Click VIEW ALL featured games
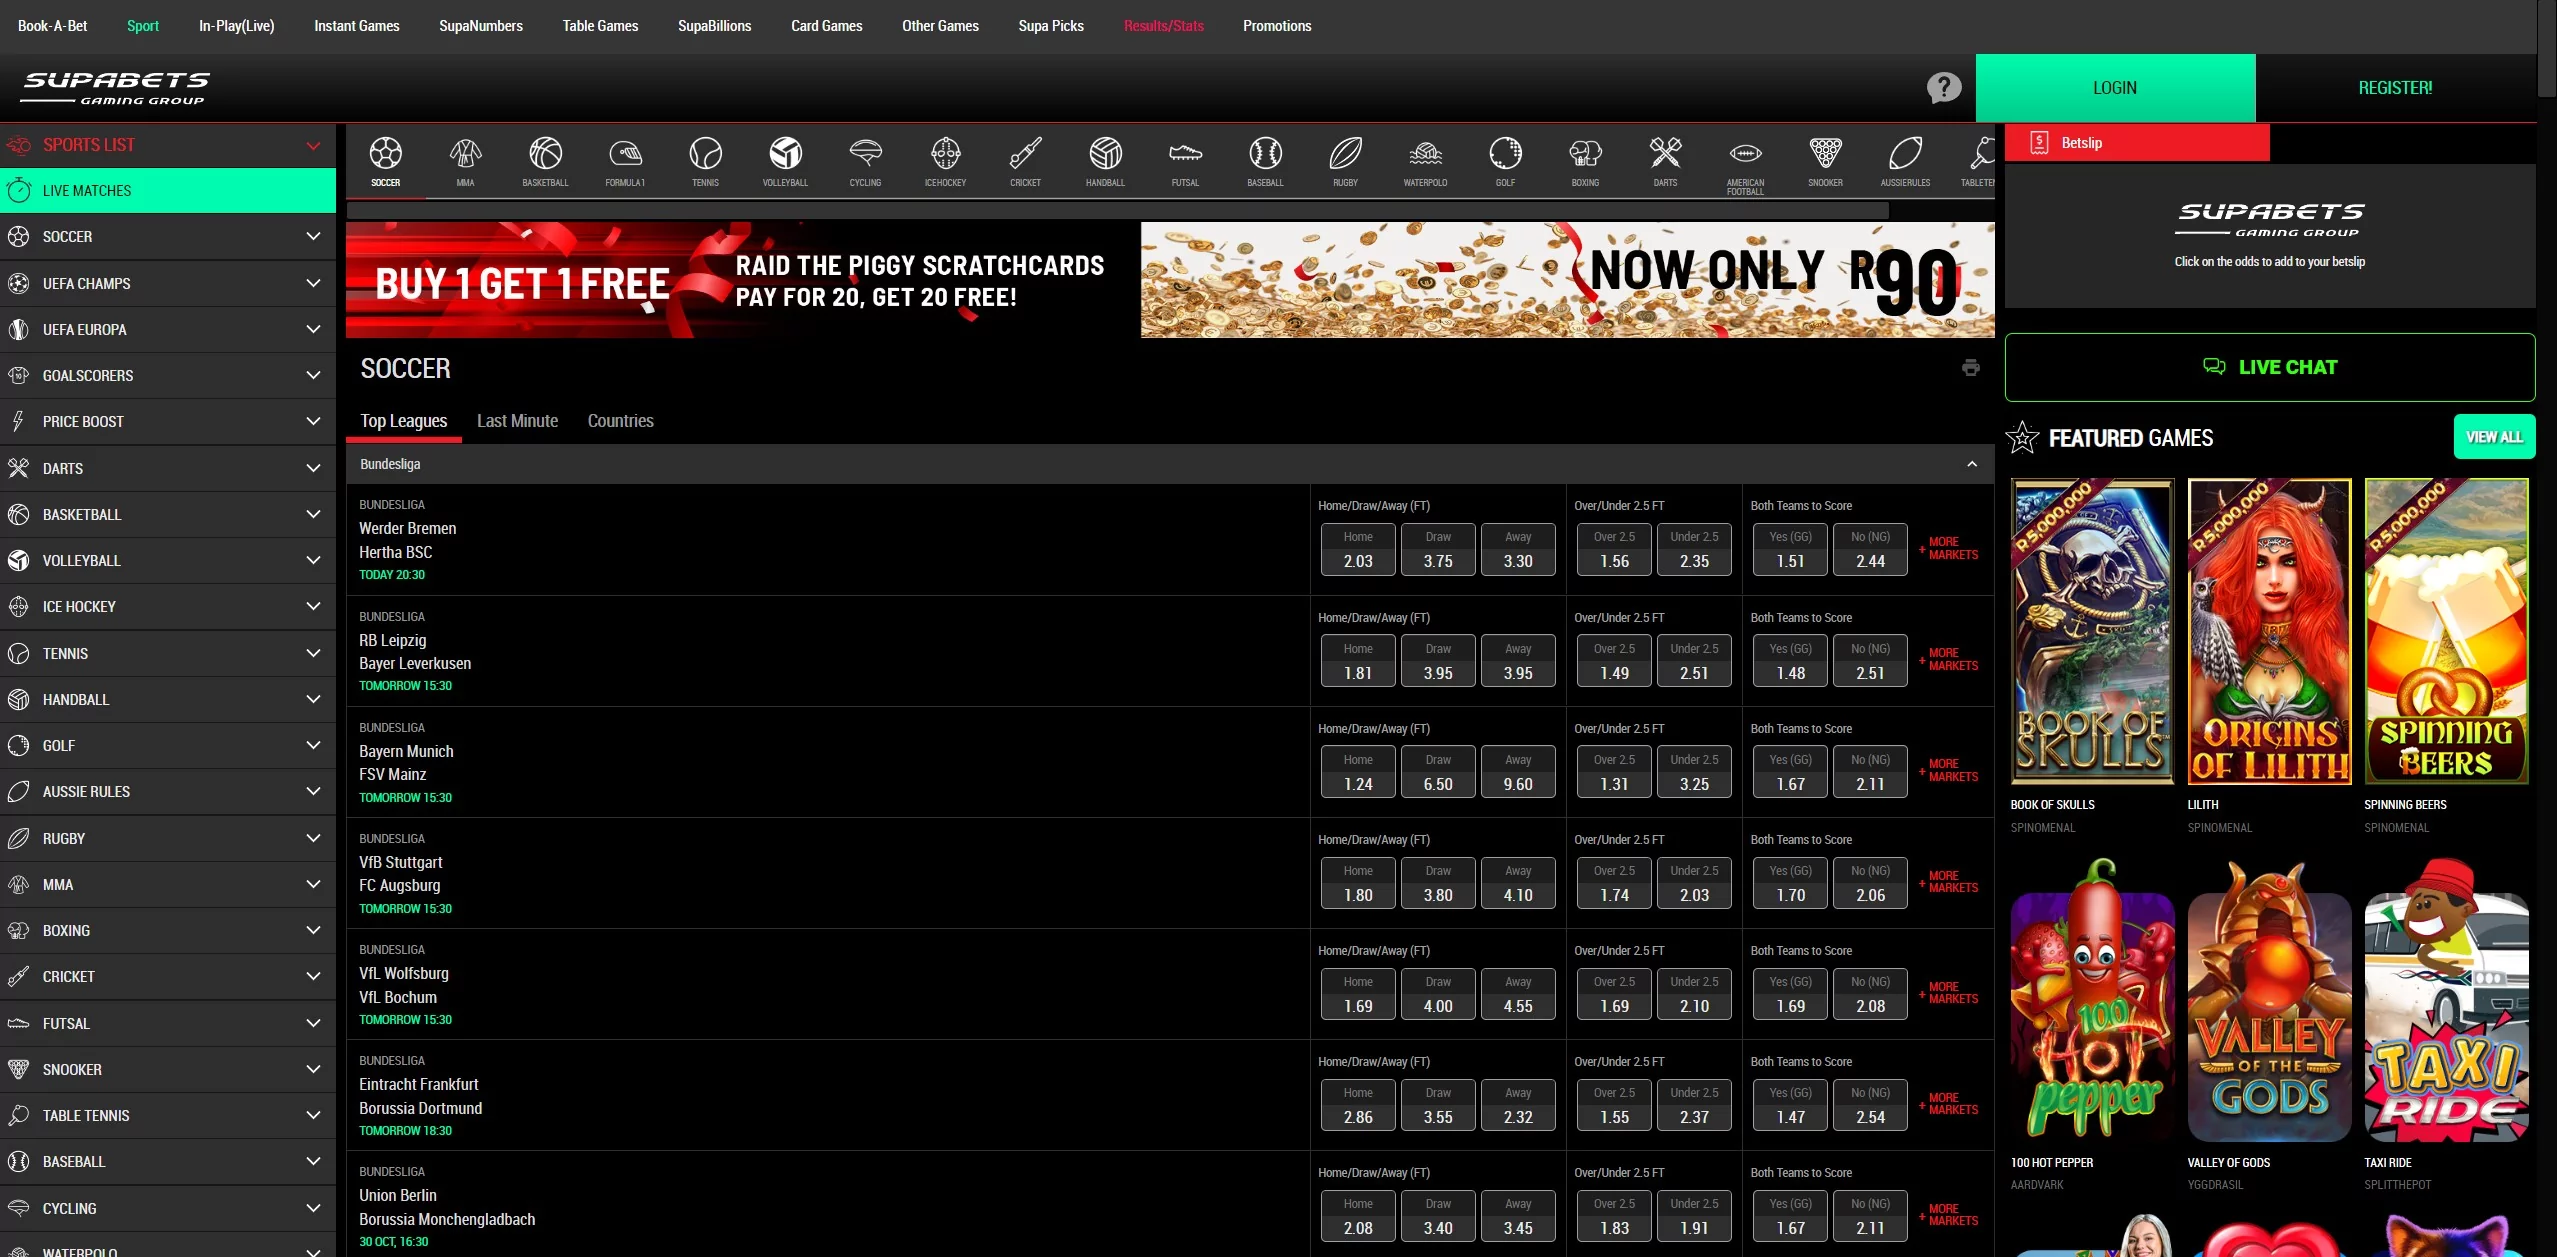Viewport: 2557px width, 1257px height. (x=2494, y=437)
